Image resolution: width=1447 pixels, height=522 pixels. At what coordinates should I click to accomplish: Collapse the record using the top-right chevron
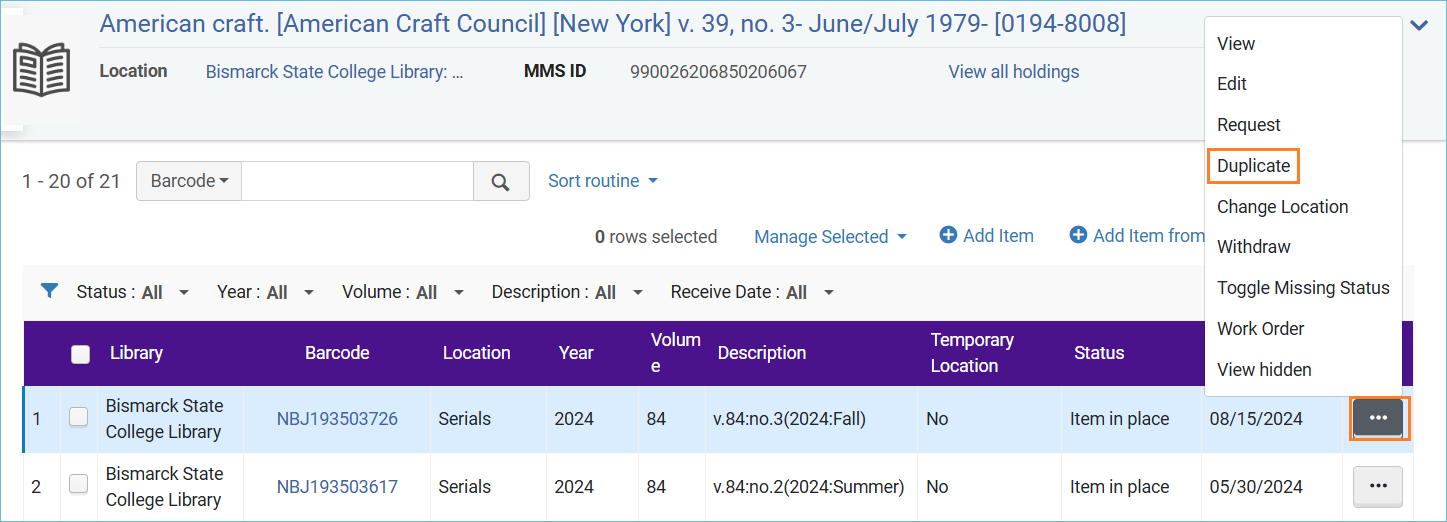(x=1419, y=26)
